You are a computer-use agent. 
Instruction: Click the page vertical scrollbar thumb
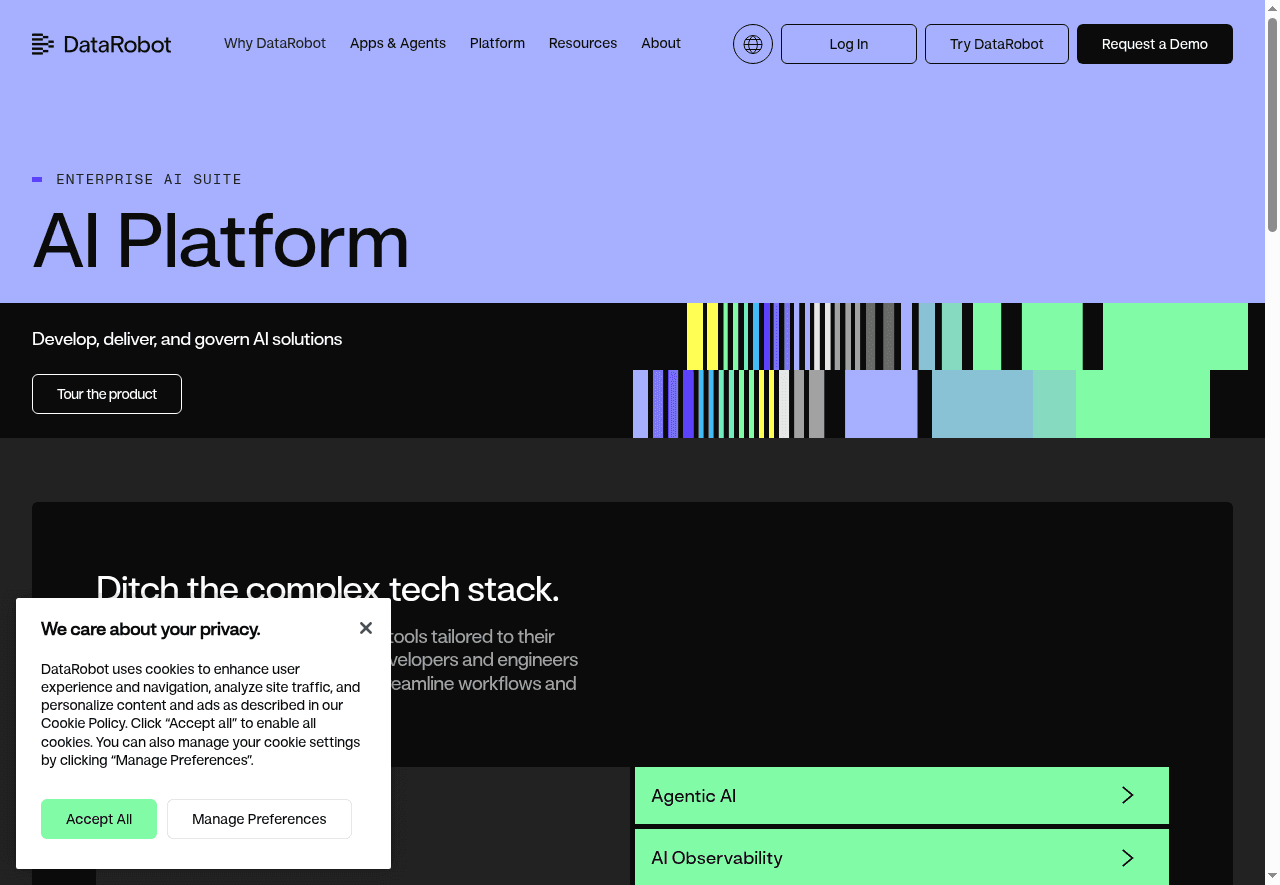(1272, 120)
